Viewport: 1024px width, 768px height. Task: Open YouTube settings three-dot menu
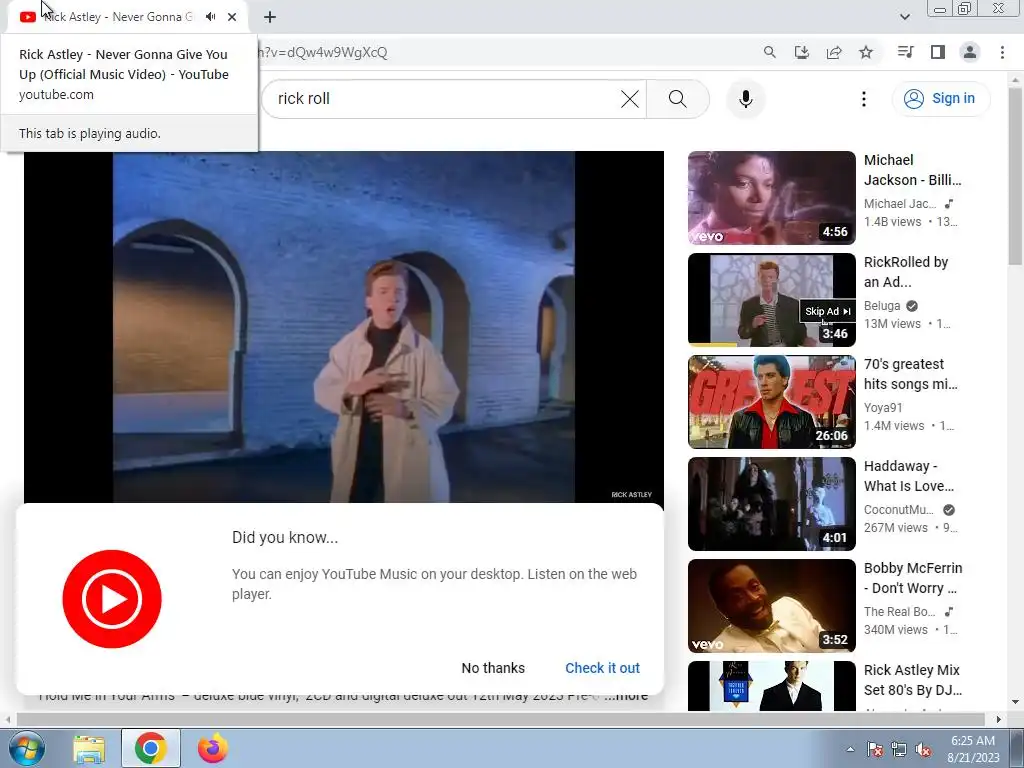863,99
